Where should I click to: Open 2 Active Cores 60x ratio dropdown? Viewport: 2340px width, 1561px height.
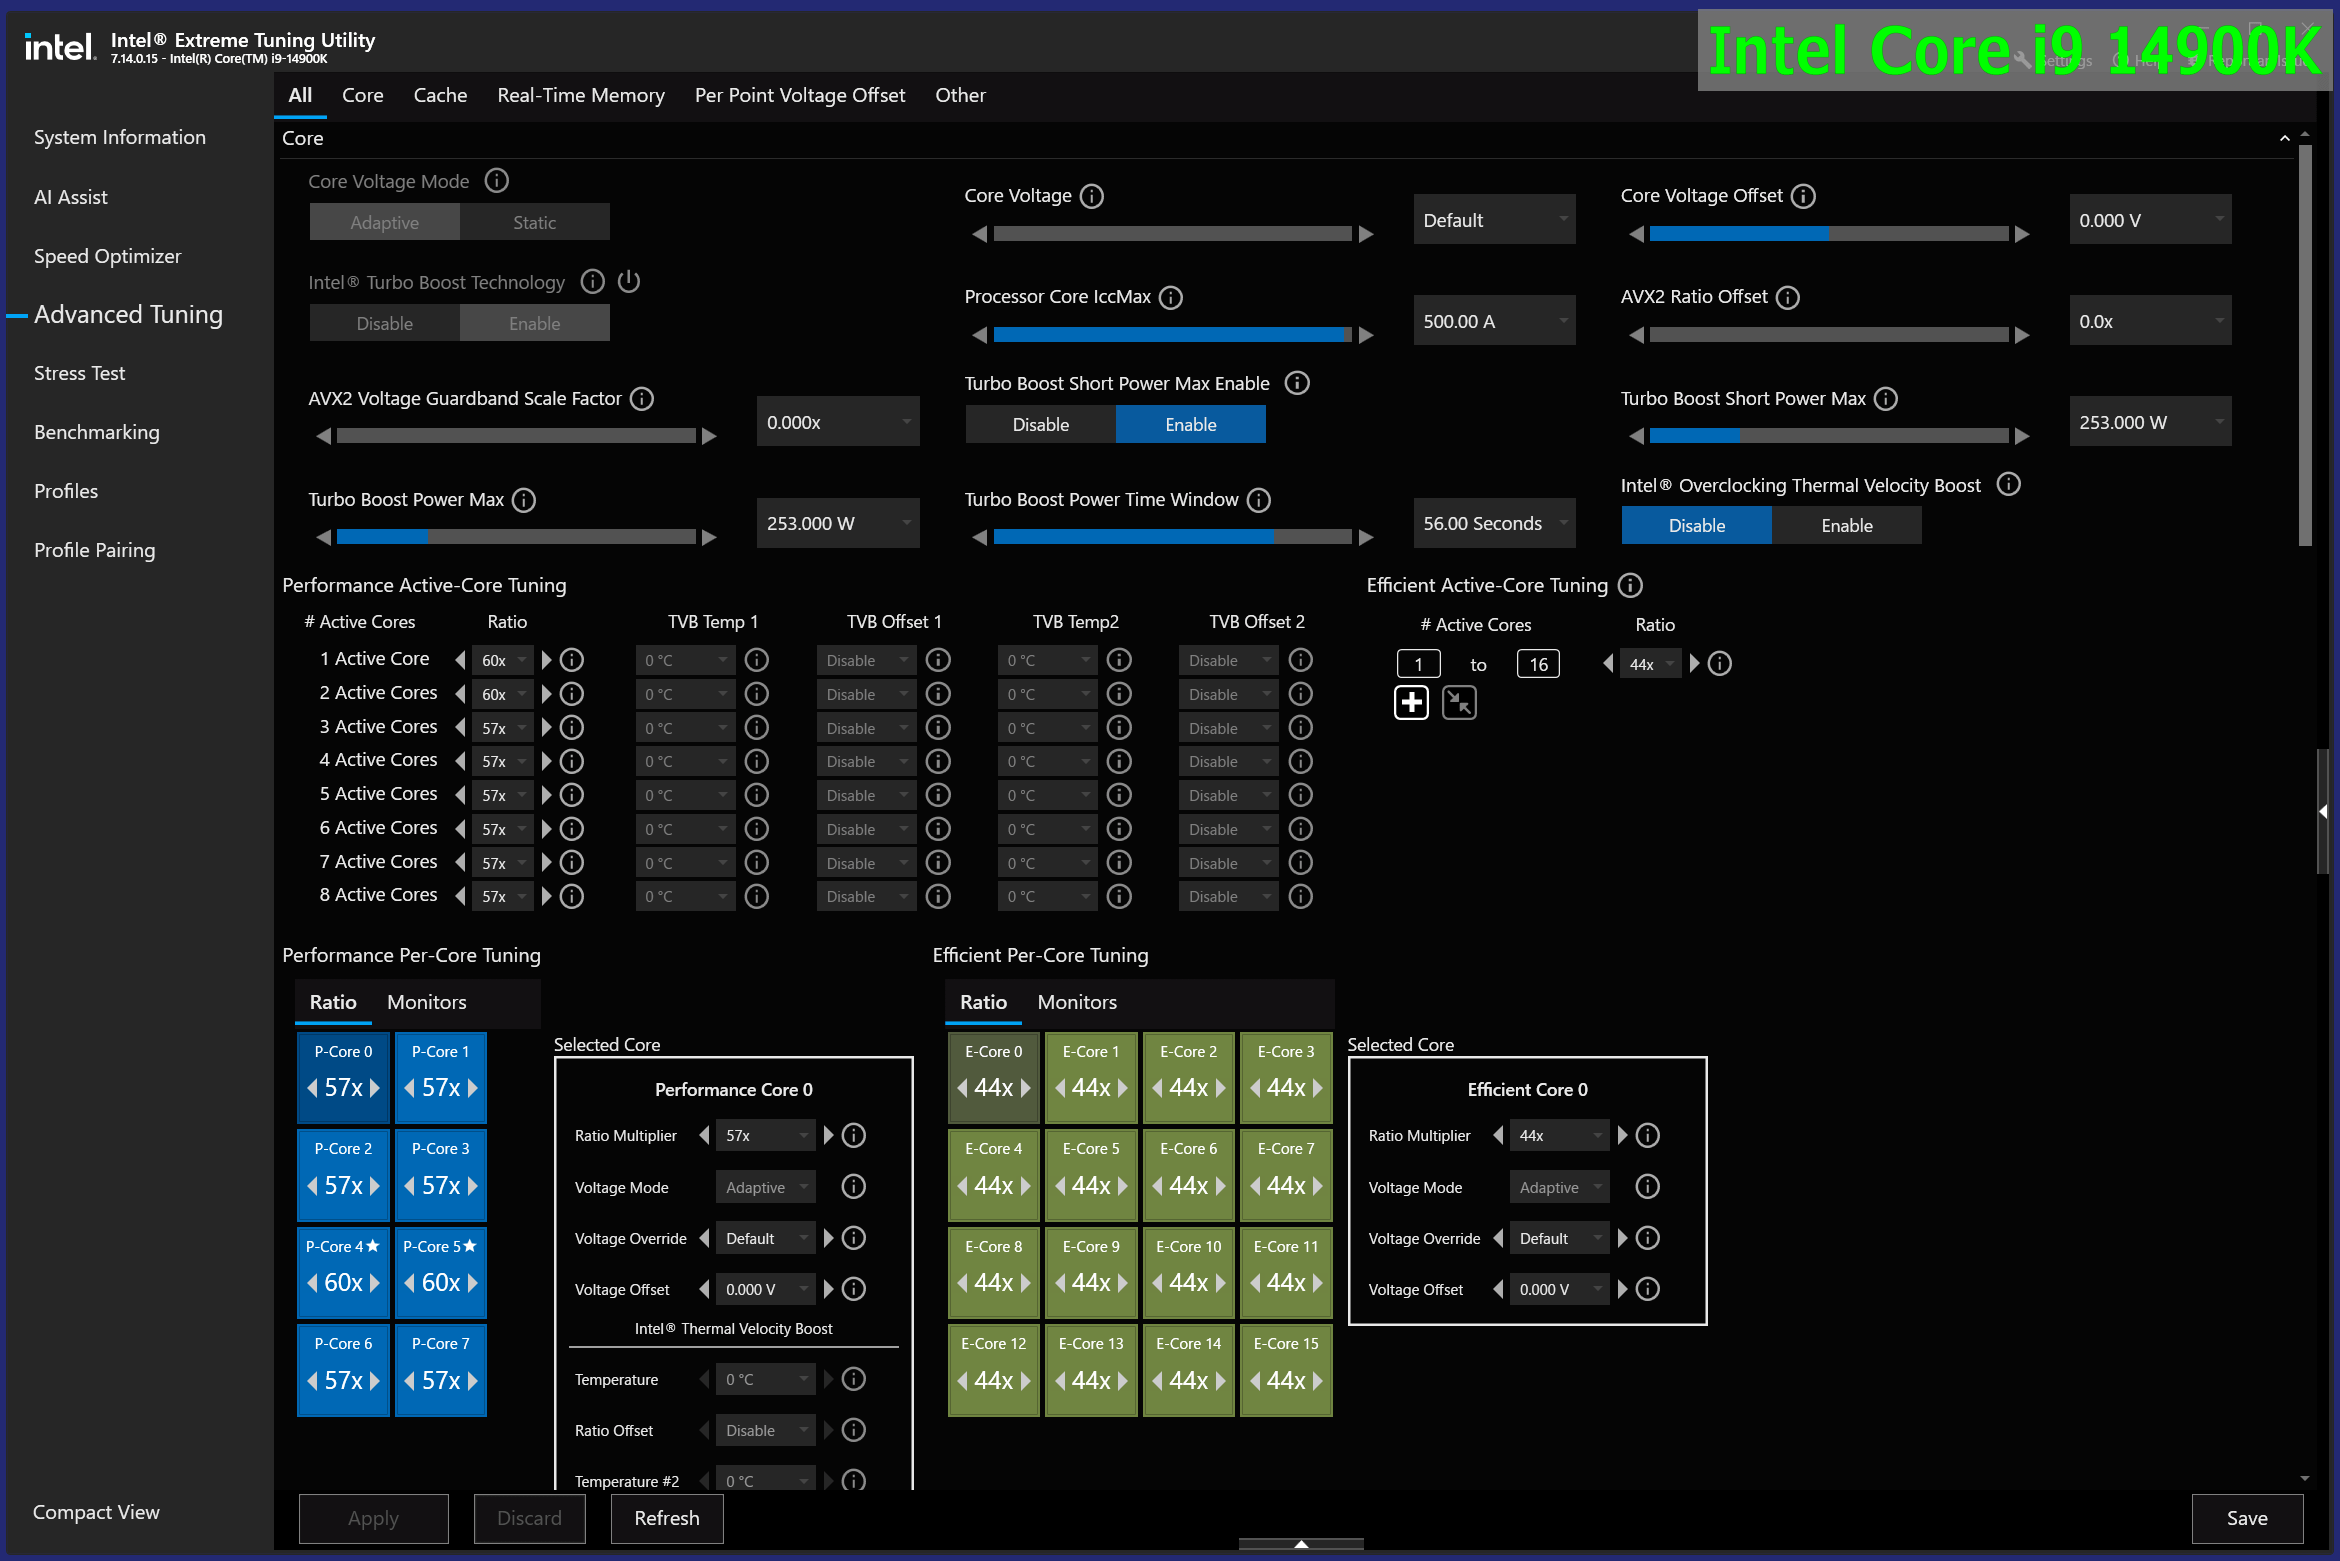coord(503,694)
